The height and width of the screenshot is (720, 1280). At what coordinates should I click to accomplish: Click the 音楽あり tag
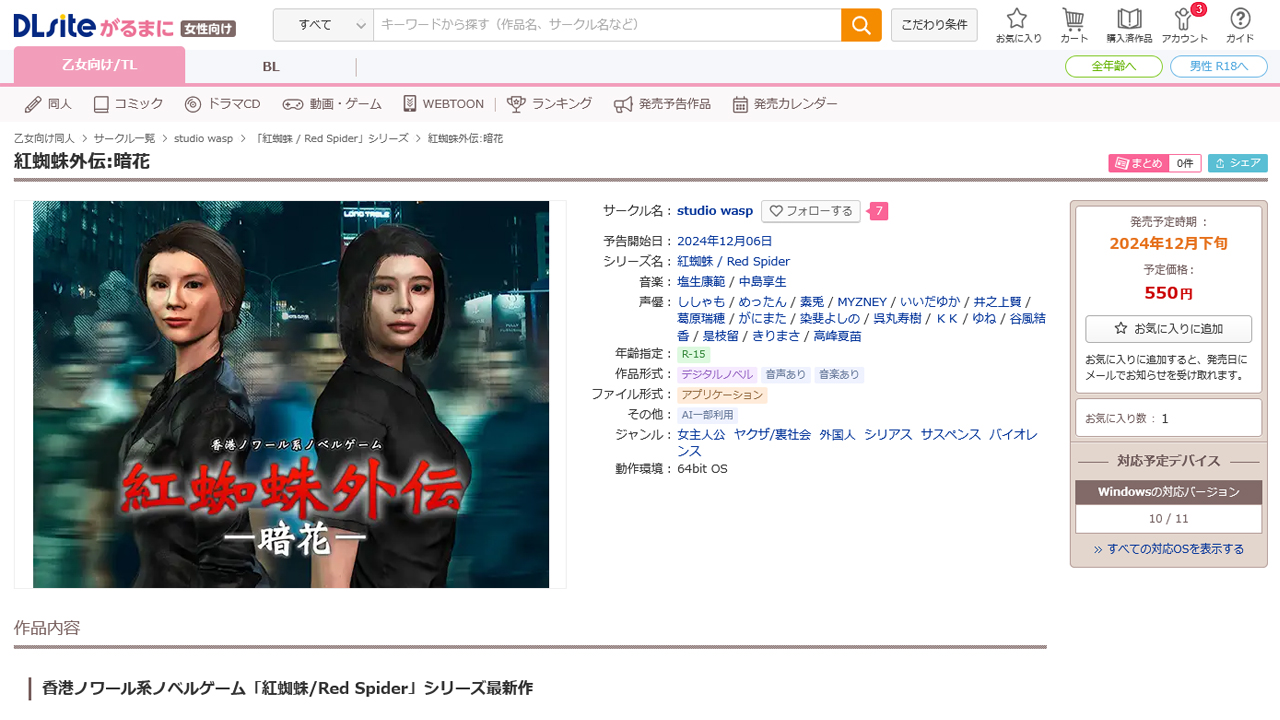[x=839, y=375]
